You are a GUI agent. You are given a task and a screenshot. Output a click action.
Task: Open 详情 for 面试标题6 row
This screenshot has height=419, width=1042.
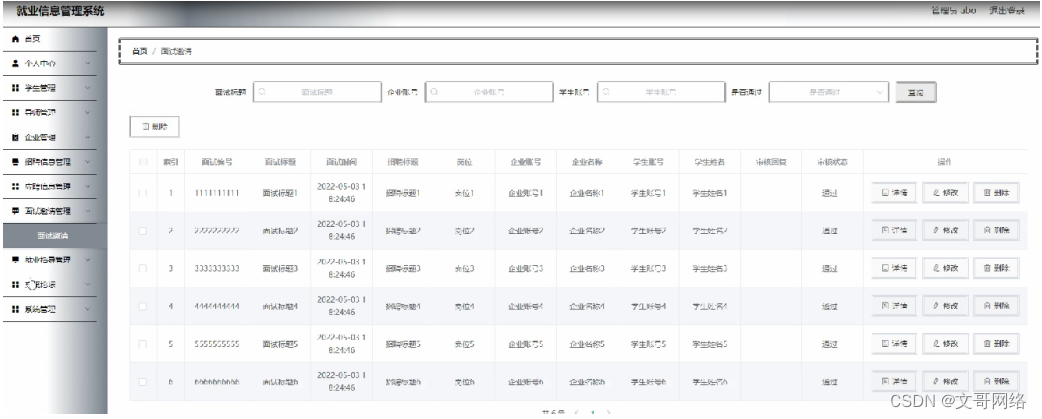[894, 382]
